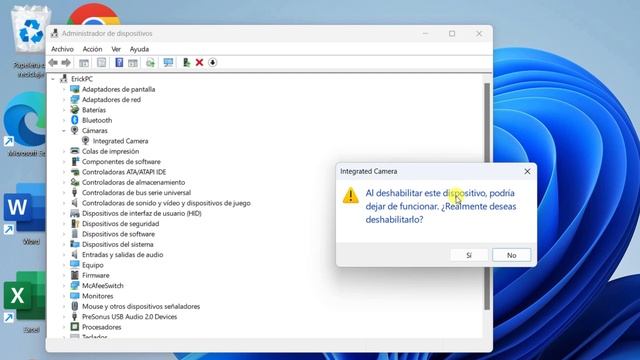
Task: Toggle the console tree pane toolbar icon
Action: click(x=84, y=62)
